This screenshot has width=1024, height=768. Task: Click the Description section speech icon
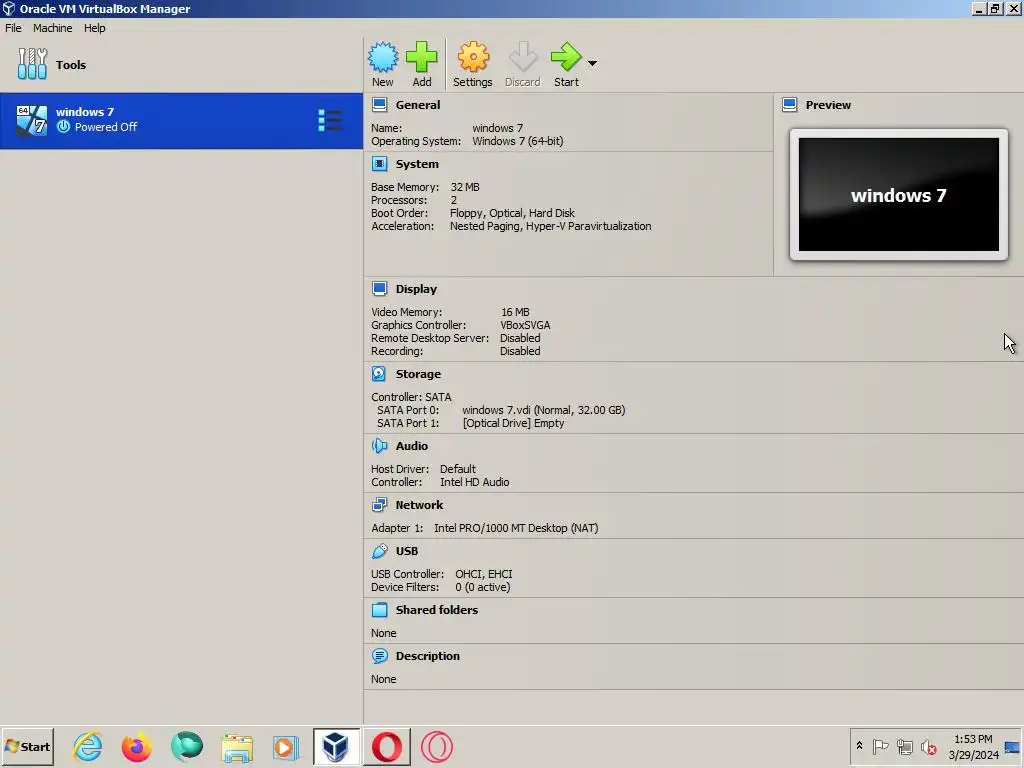click(x=379, y=656)
